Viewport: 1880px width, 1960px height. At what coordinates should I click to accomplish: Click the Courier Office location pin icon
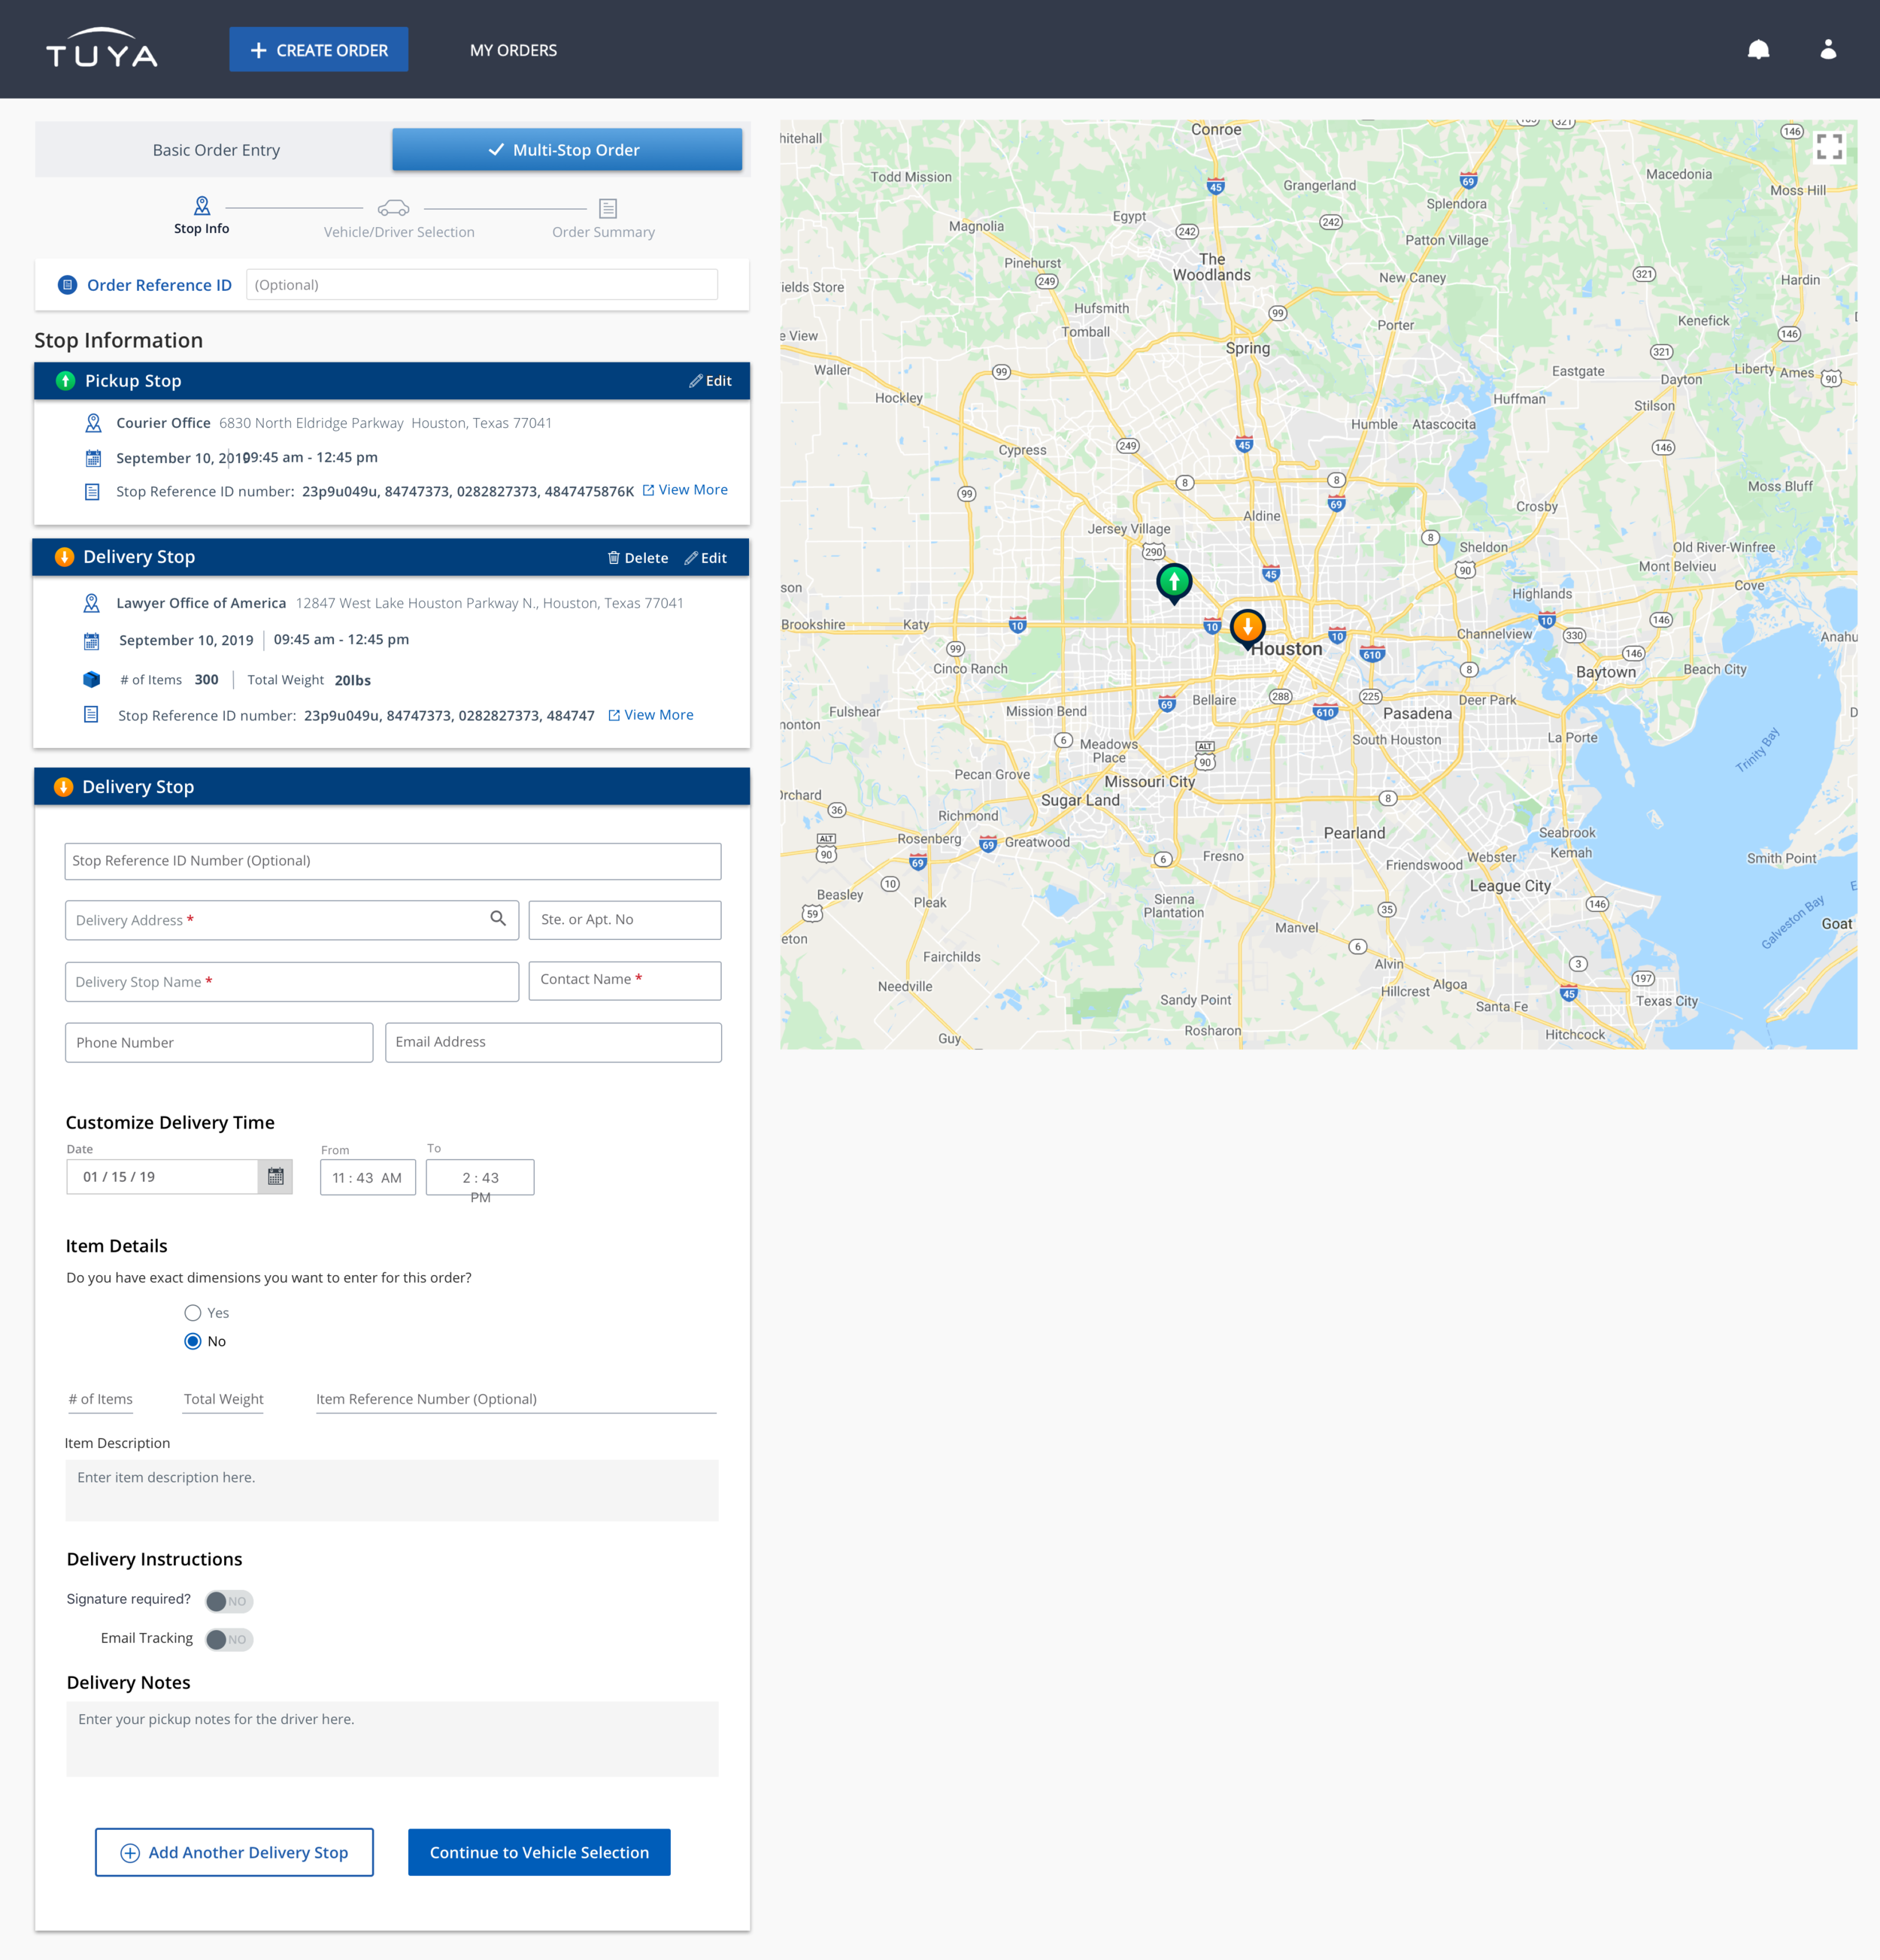[93, 423]
